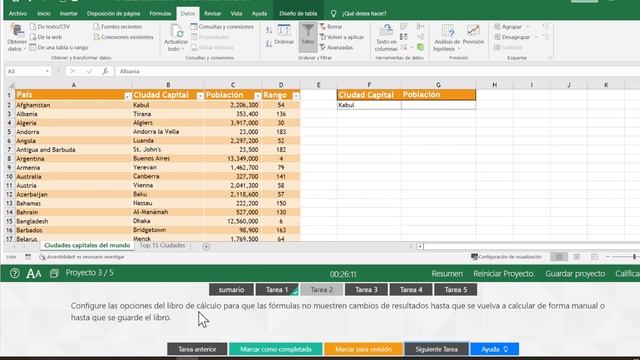The width and height of the screenshot is (640, 360).
Task: Choose De una tabla o rango
Action: 58,47
